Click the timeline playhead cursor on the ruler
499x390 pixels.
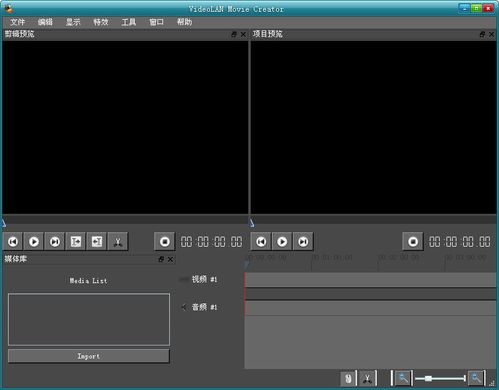pyautogui.click(x=246, y=266)
